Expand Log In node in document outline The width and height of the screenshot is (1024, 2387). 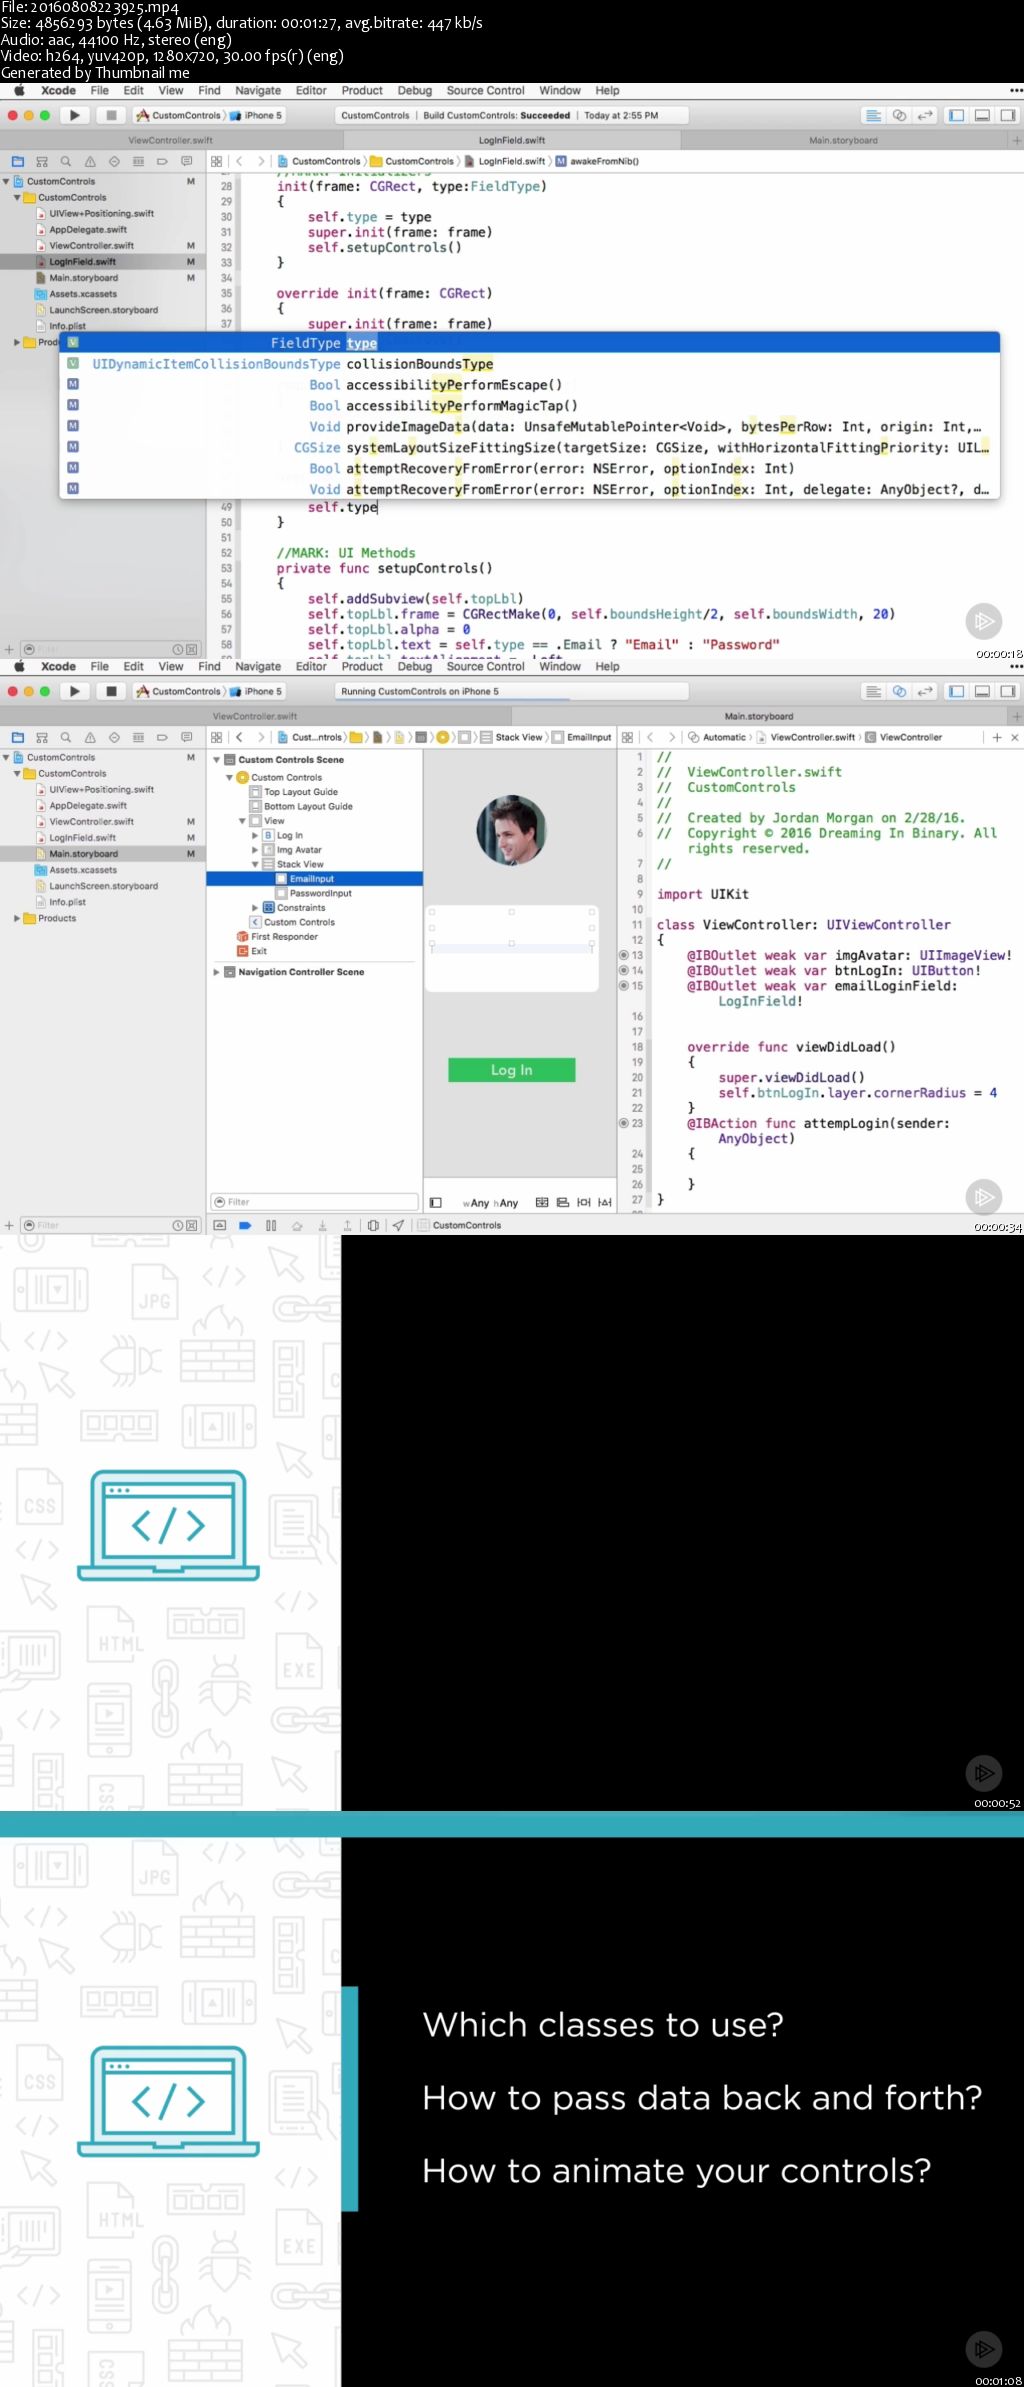point(255,835)
